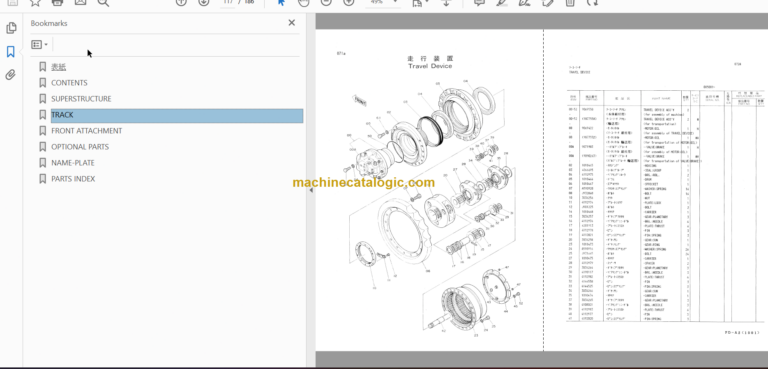Open the Attachments paperclip panel
This screenshot has height=369, width=768.
pyautogui.click(x=11, y=74)
